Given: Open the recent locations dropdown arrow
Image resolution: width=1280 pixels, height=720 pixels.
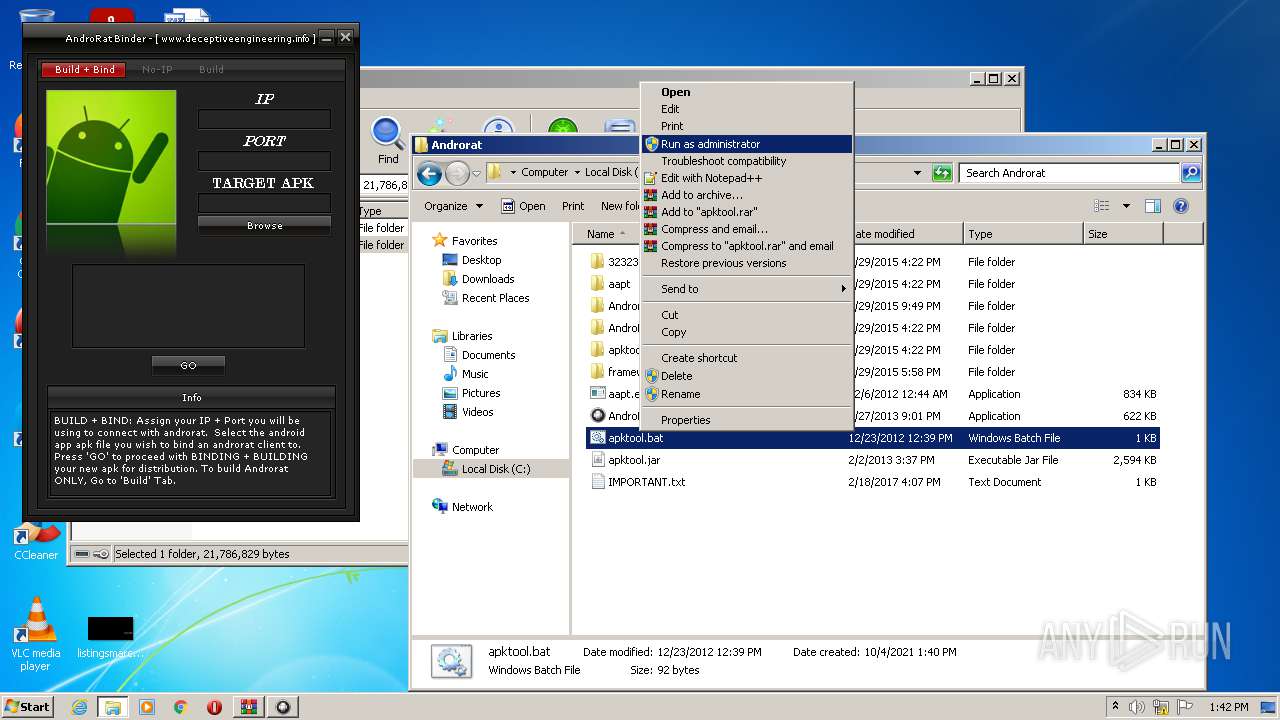Looking at the screenshot, I should click(477, 174).
